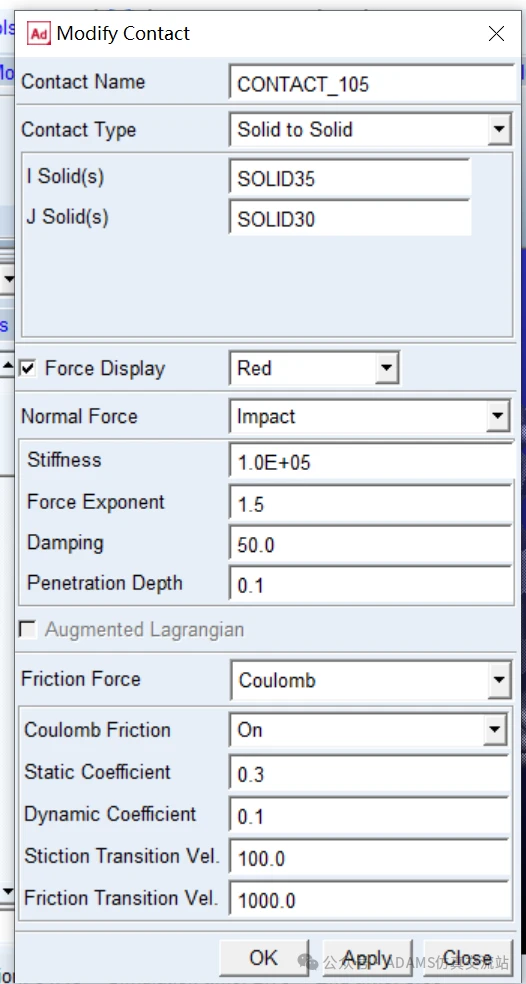The width and height of the screenshot is (526, 984).
Task: Click the OK button
Action: (x=264, y=957)
